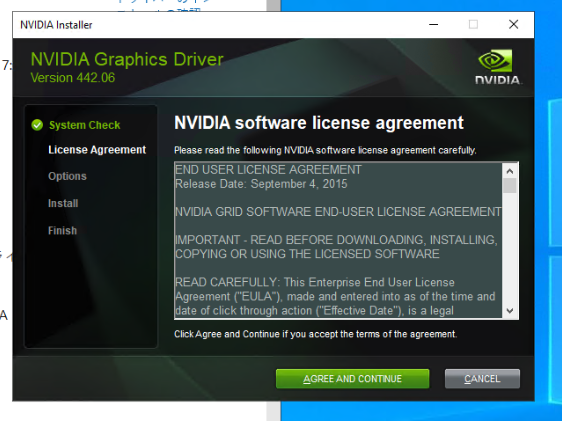Click the license text scrollbar thumb
Screen dimensions: 562x421
click(510, 186)
